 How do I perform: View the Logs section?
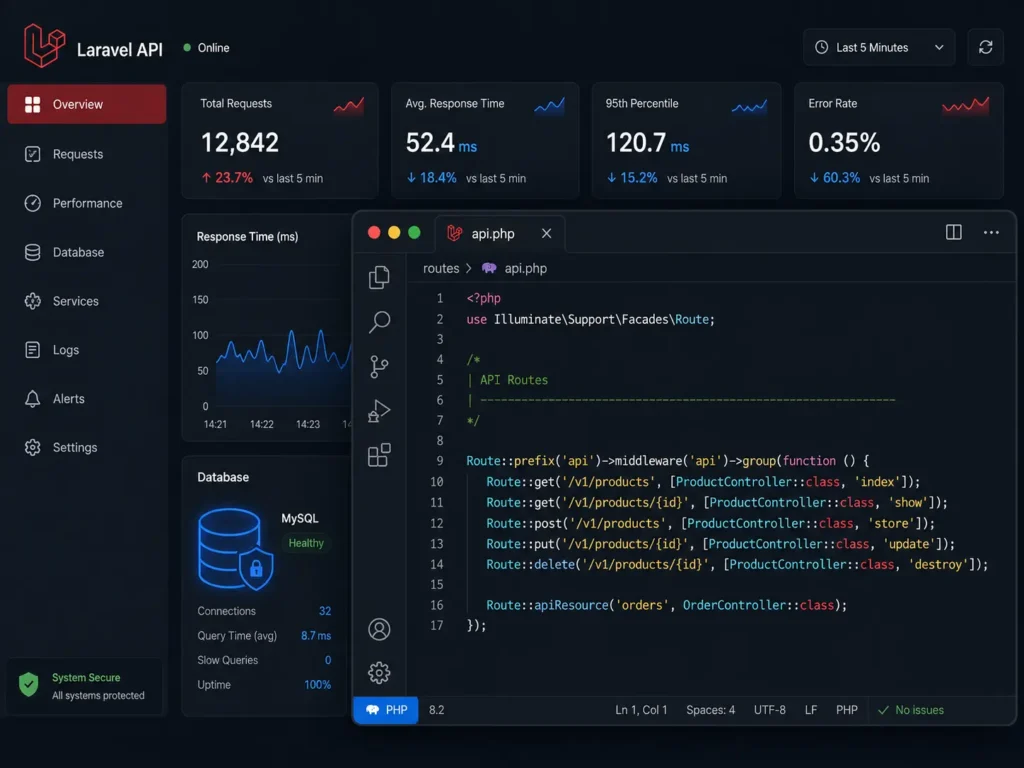coord(87,350)
